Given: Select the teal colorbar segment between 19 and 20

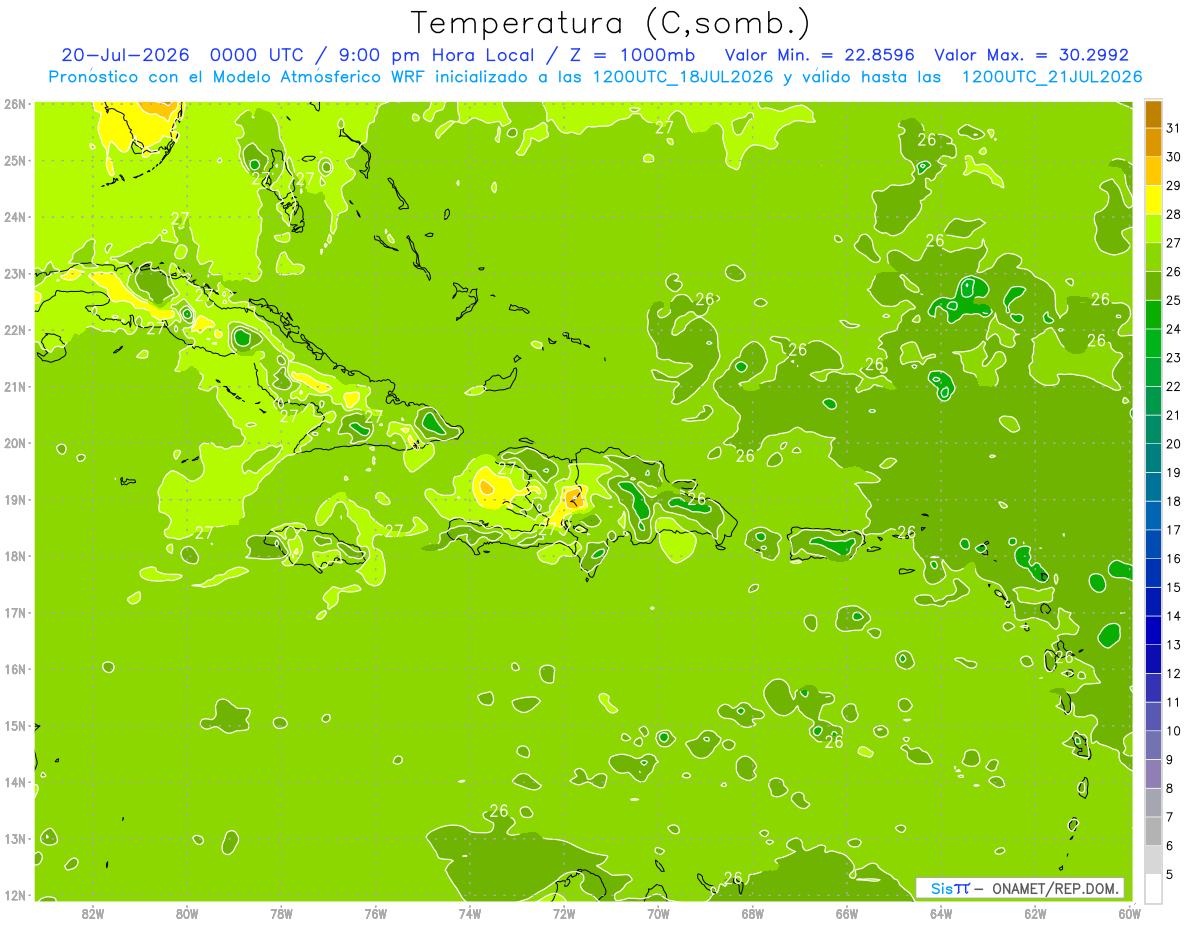Looking at the screenshot, I should (1153, 458).
